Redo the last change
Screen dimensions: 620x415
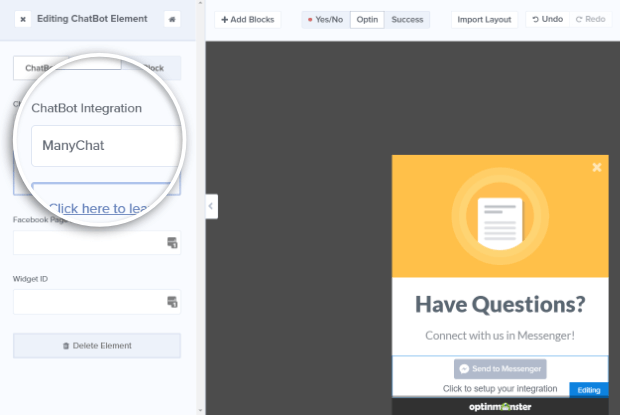[590, 19]
